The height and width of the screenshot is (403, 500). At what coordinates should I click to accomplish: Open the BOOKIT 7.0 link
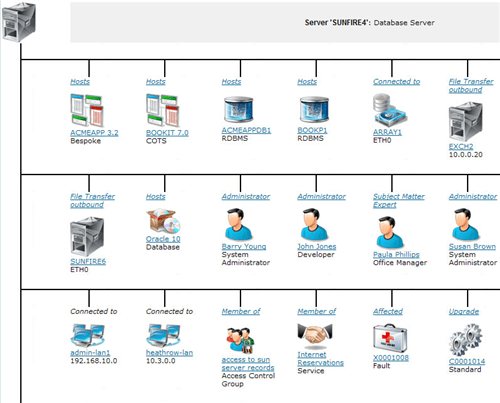pyautogui.click(x=167, y=133)
